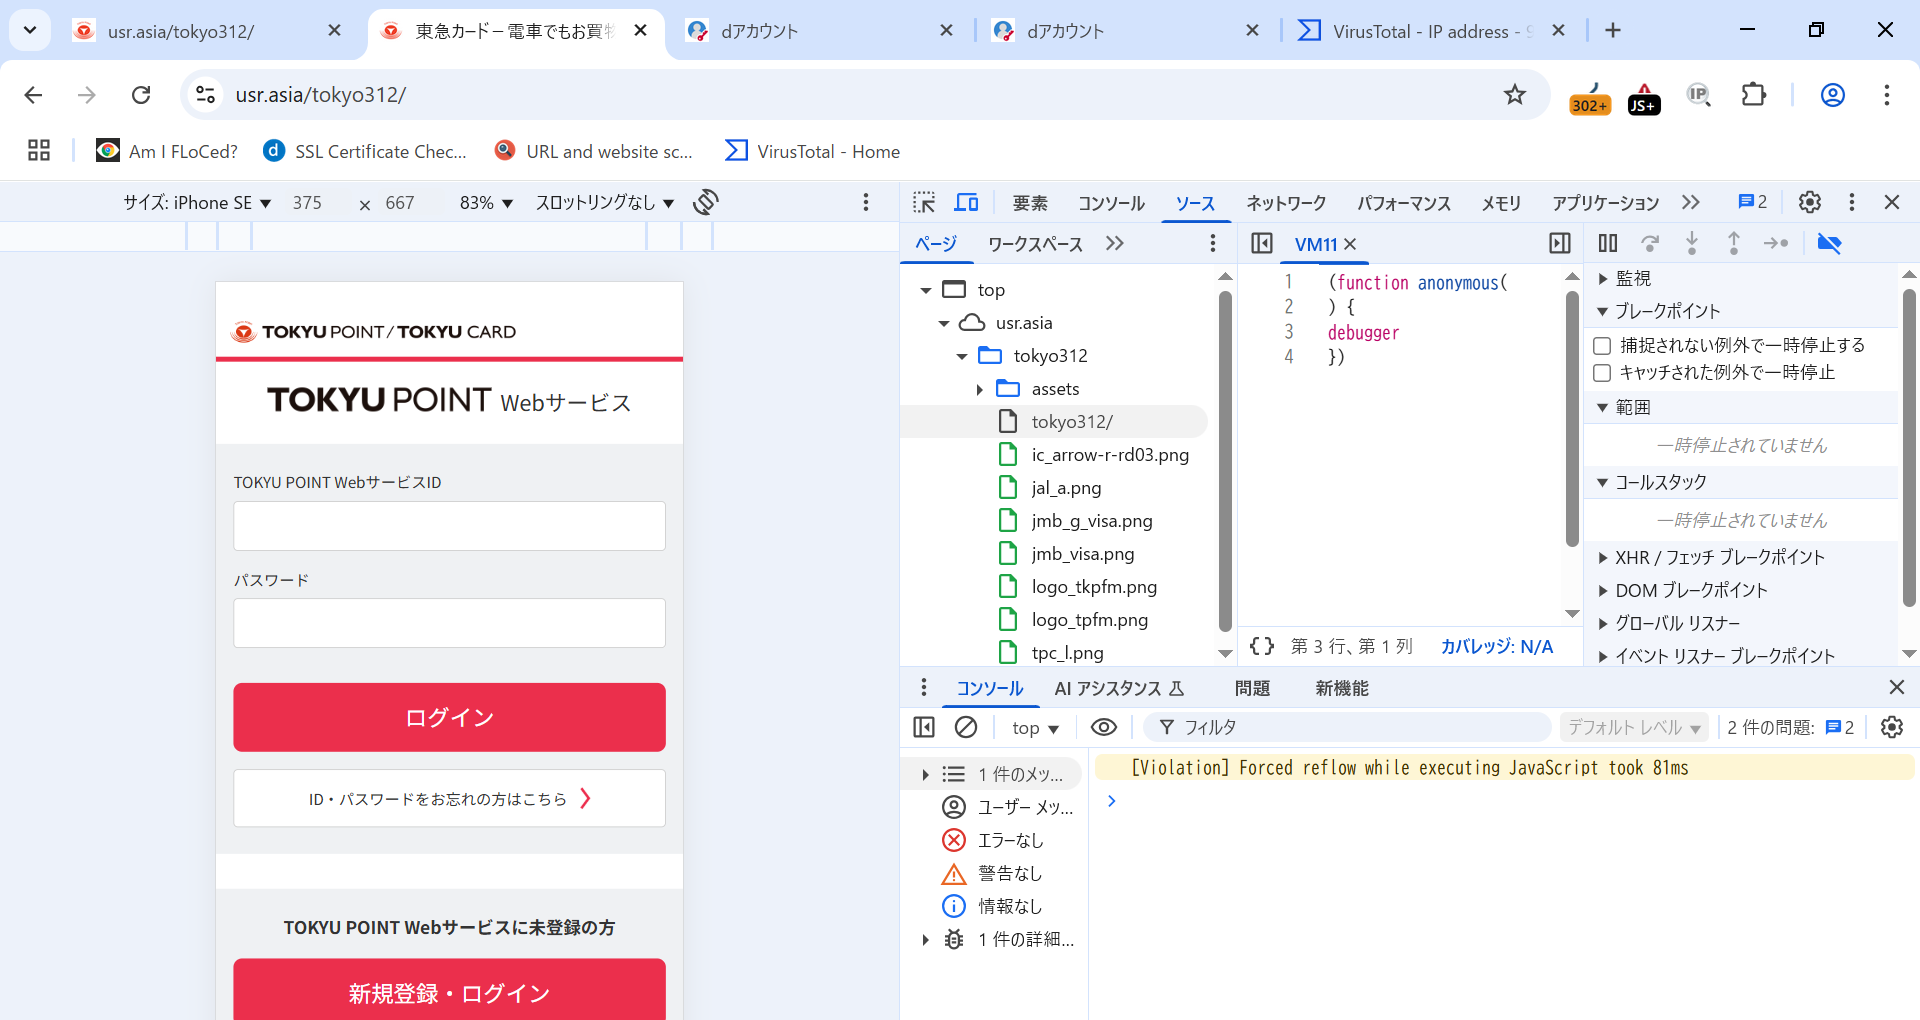Click the パスワード input field
Image resolution: width=1920 pixels, height=1020 pixels.
[x=449, y=623]
